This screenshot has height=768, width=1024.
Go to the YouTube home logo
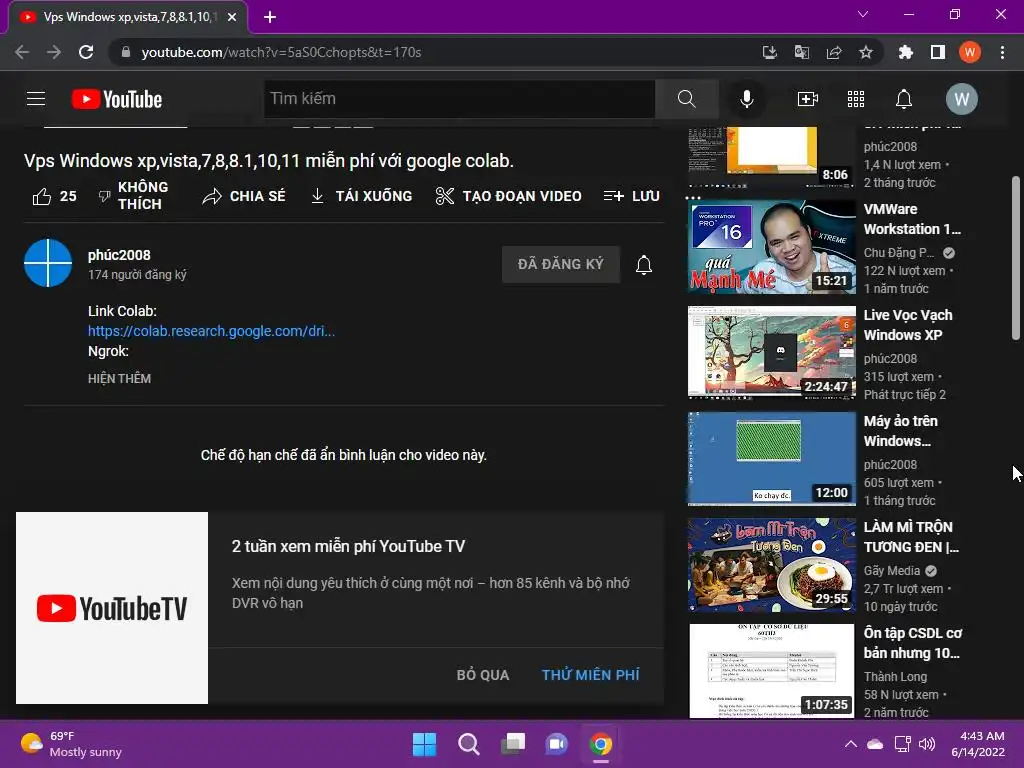pos(117,99)
